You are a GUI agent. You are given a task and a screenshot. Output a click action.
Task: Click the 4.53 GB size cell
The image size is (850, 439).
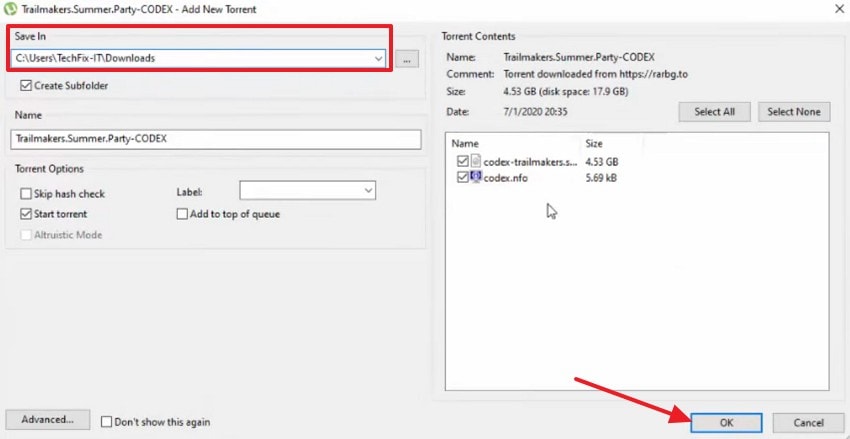[x=602, y=162]
